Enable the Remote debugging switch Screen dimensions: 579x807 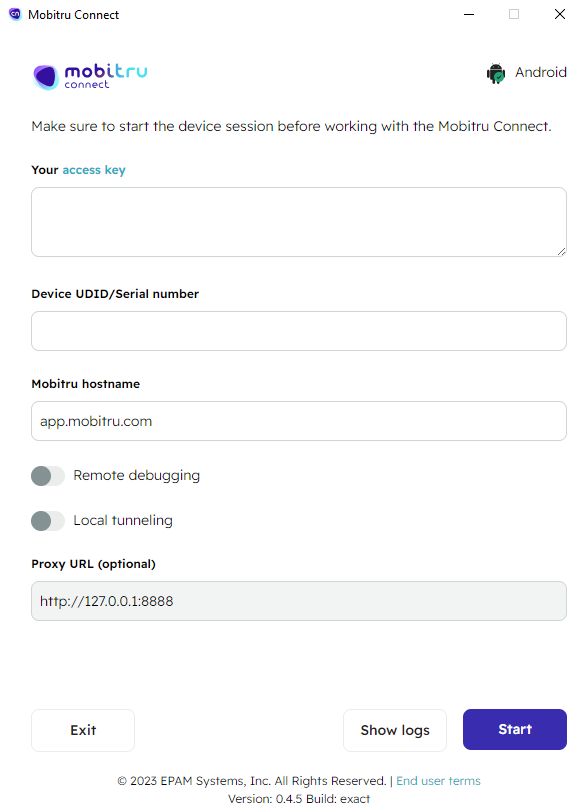[x=48, y=476]
